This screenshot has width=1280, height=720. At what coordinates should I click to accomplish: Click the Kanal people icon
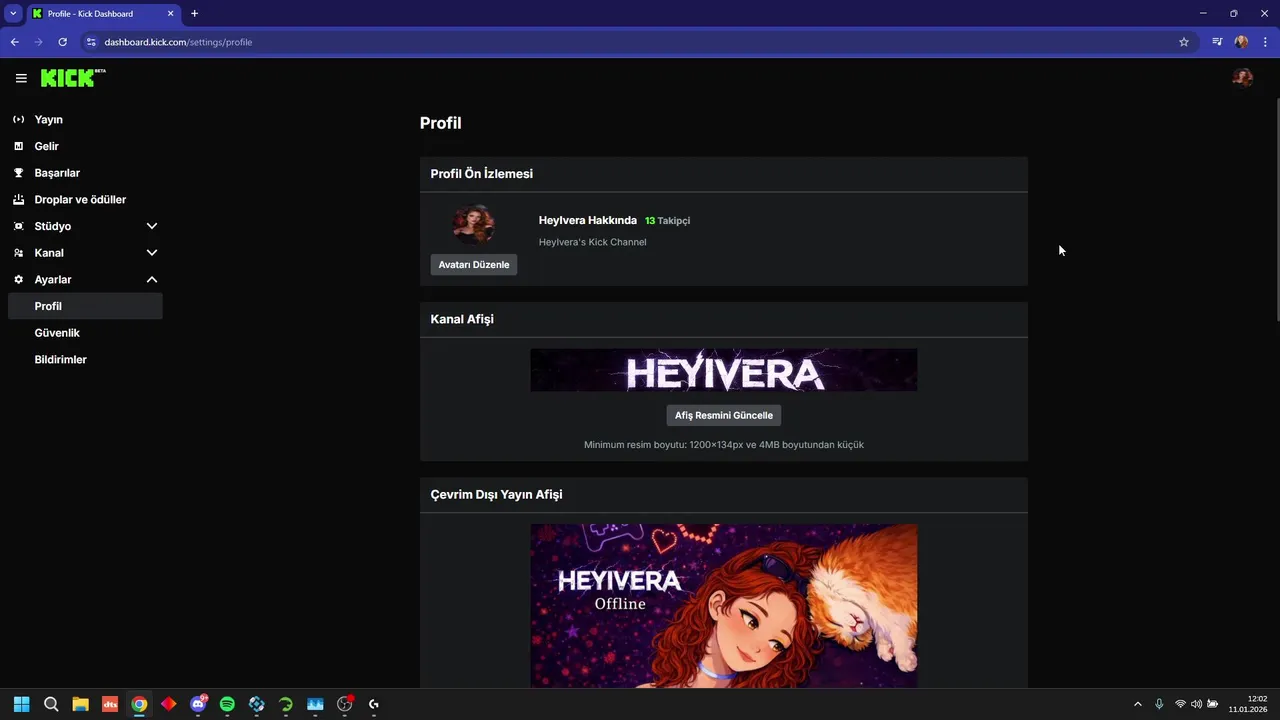pos(19,253)
